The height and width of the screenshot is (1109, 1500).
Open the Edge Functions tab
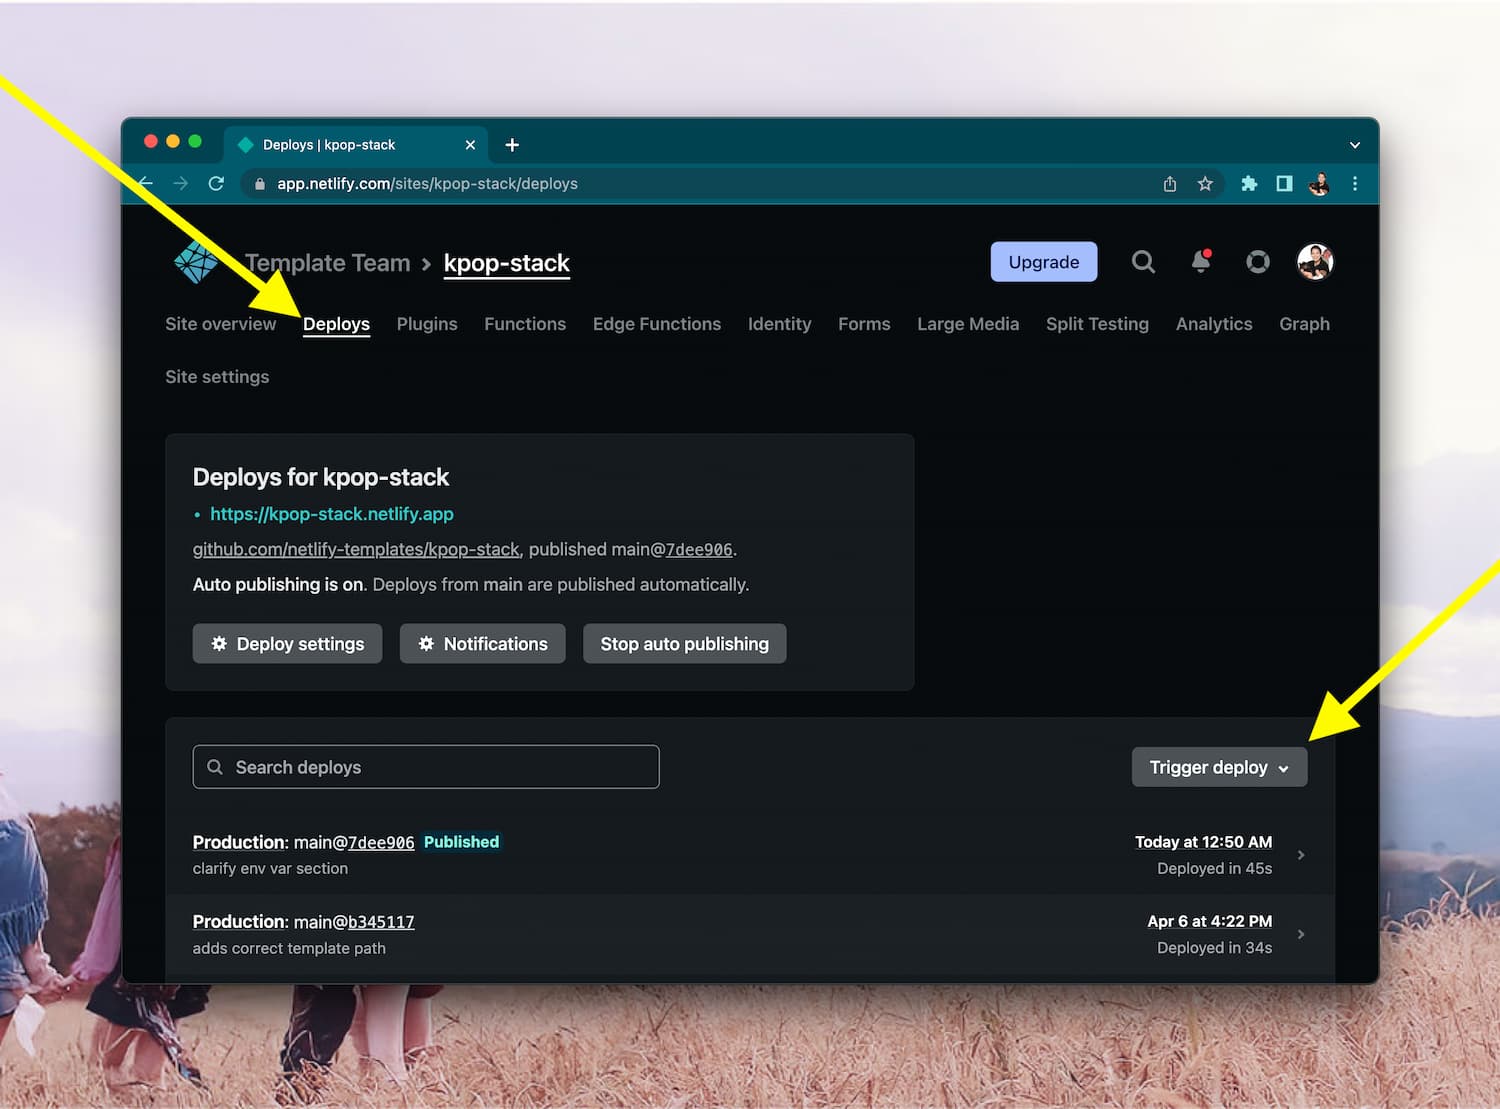point(657,324)
